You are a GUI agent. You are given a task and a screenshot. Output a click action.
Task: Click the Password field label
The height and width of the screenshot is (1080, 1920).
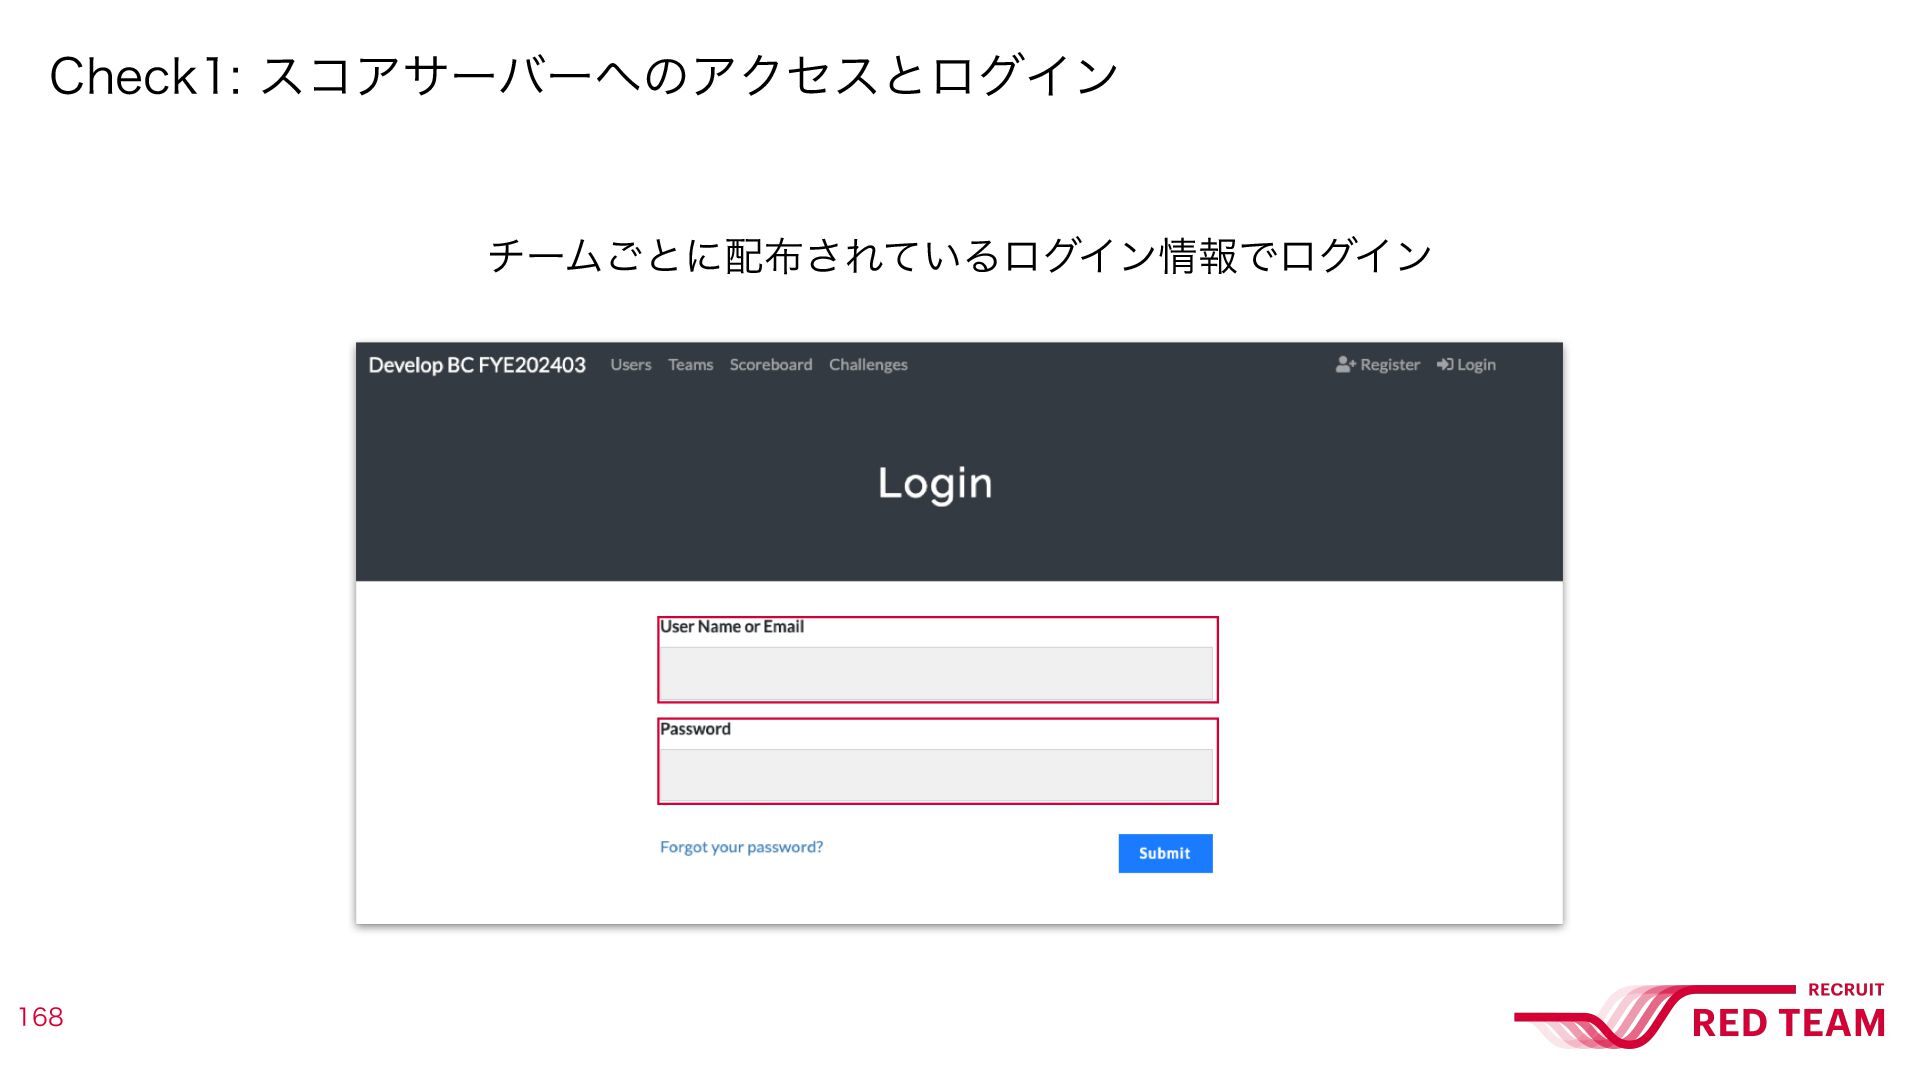pos(695,729)
